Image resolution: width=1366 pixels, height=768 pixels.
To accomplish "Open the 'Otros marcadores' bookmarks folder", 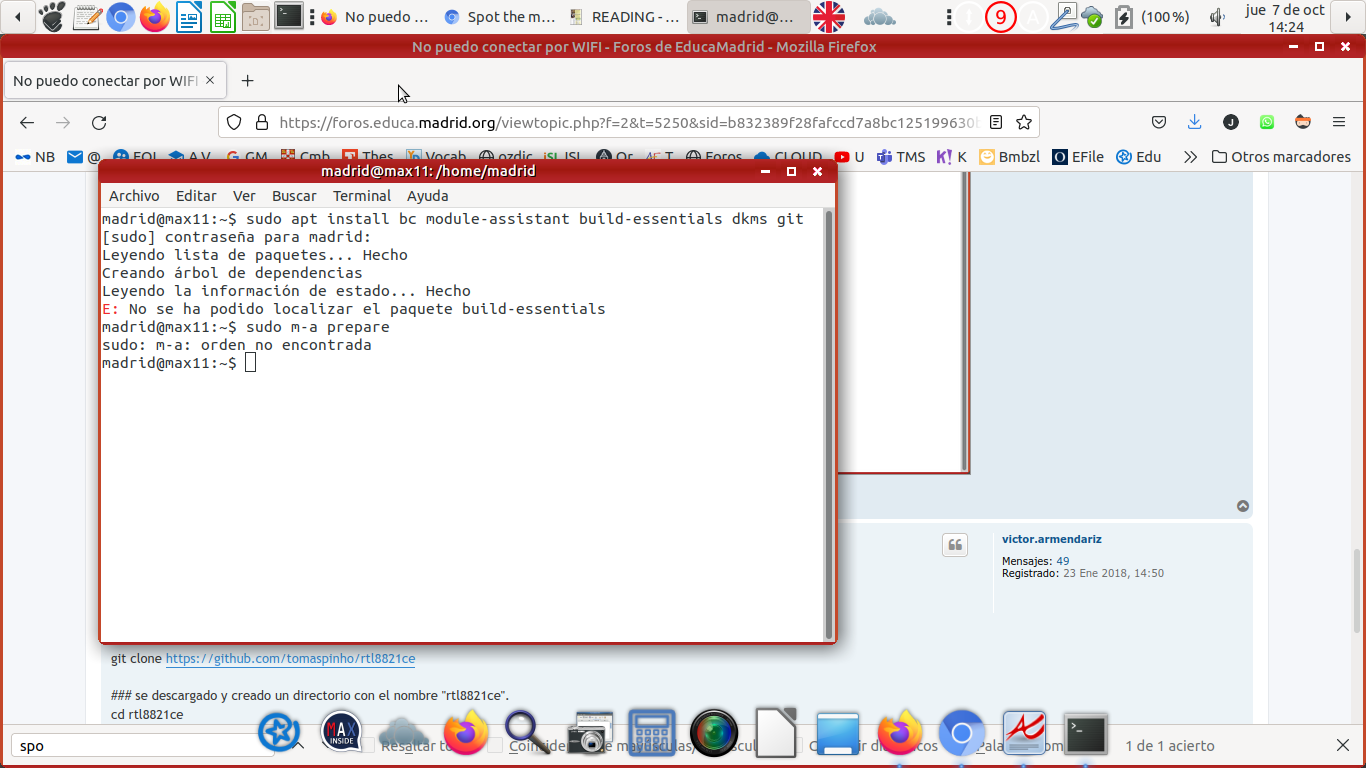I will 1281,157.
